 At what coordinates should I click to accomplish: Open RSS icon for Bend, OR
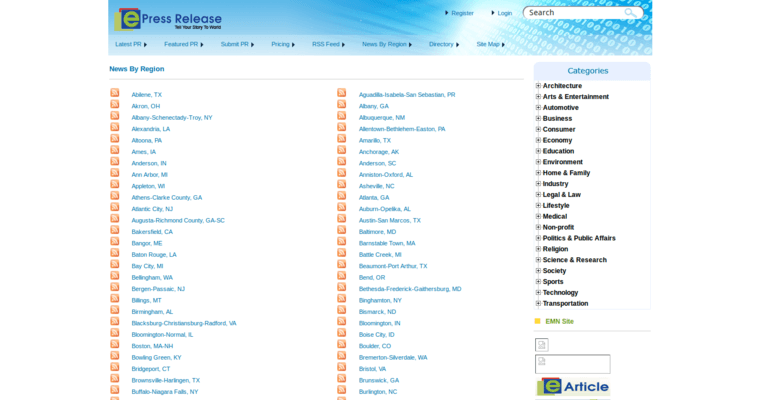(x=342, y=275)
